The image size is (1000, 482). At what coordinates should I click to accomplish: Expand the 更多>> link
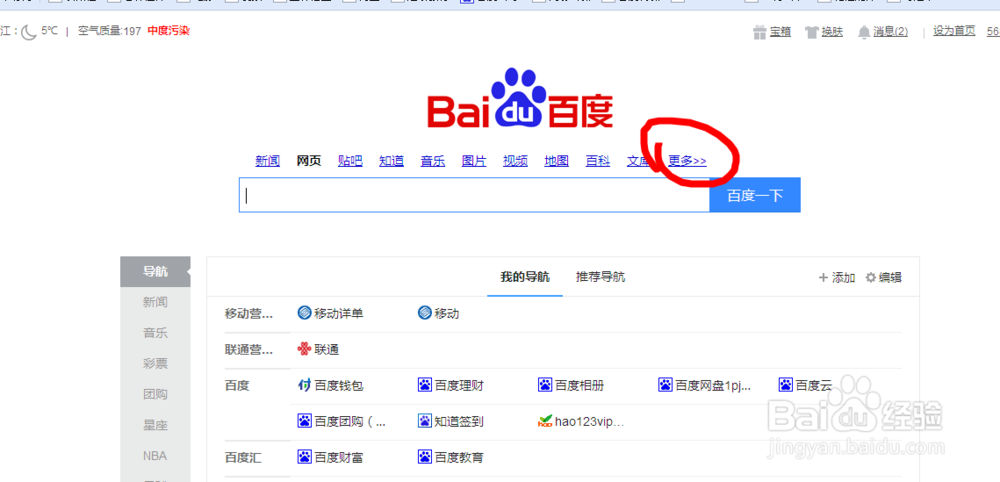(687, 161)
